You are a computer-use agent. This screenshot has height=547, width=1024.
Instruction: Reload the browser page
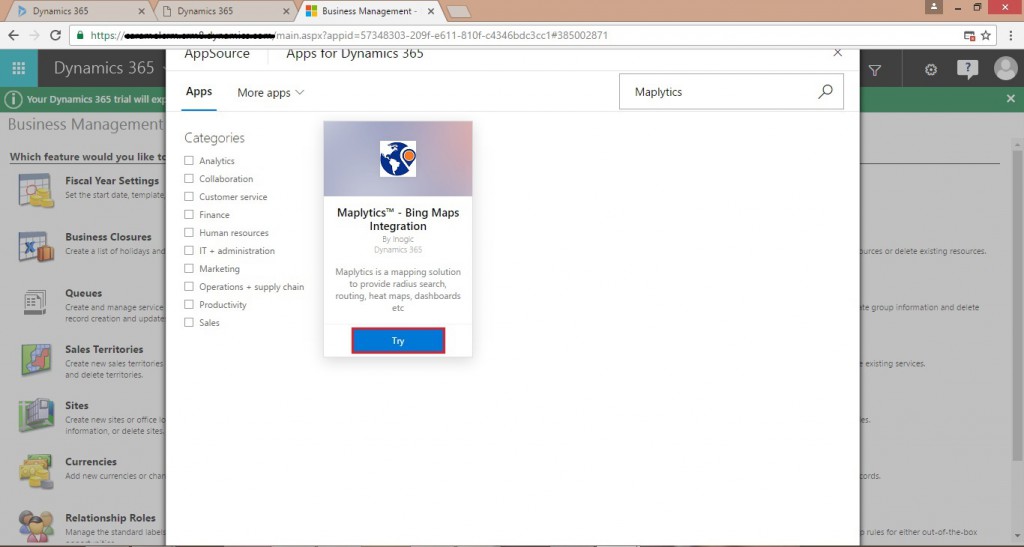tap(56, 35)
